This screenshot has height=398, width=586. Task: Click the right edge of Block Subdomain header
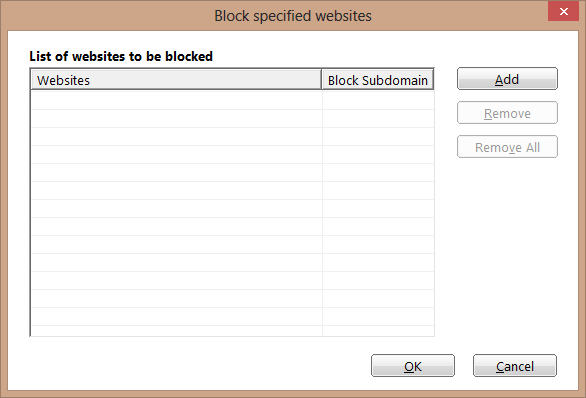(x=433, y=80)
